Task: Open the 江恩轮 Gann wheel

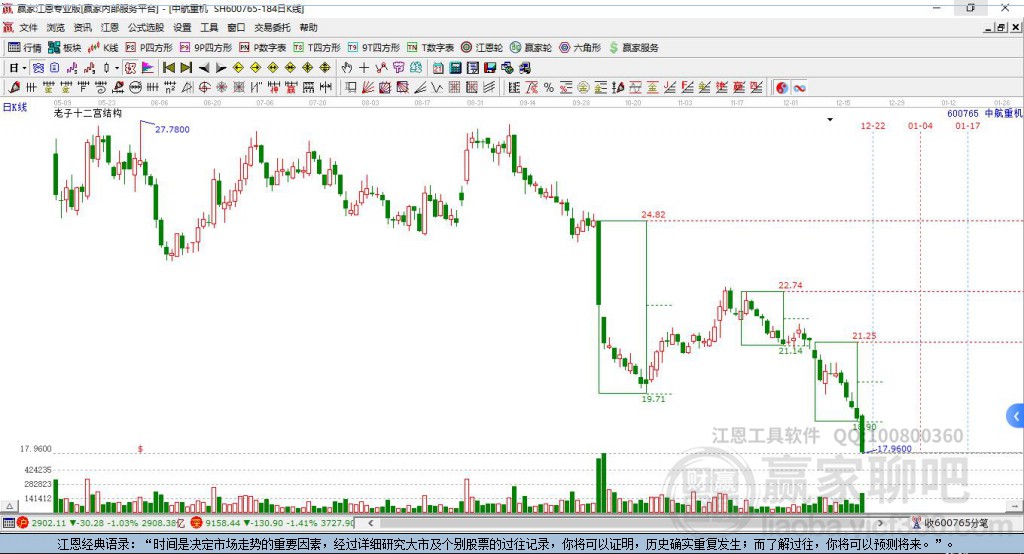Action: pos(482,48)
